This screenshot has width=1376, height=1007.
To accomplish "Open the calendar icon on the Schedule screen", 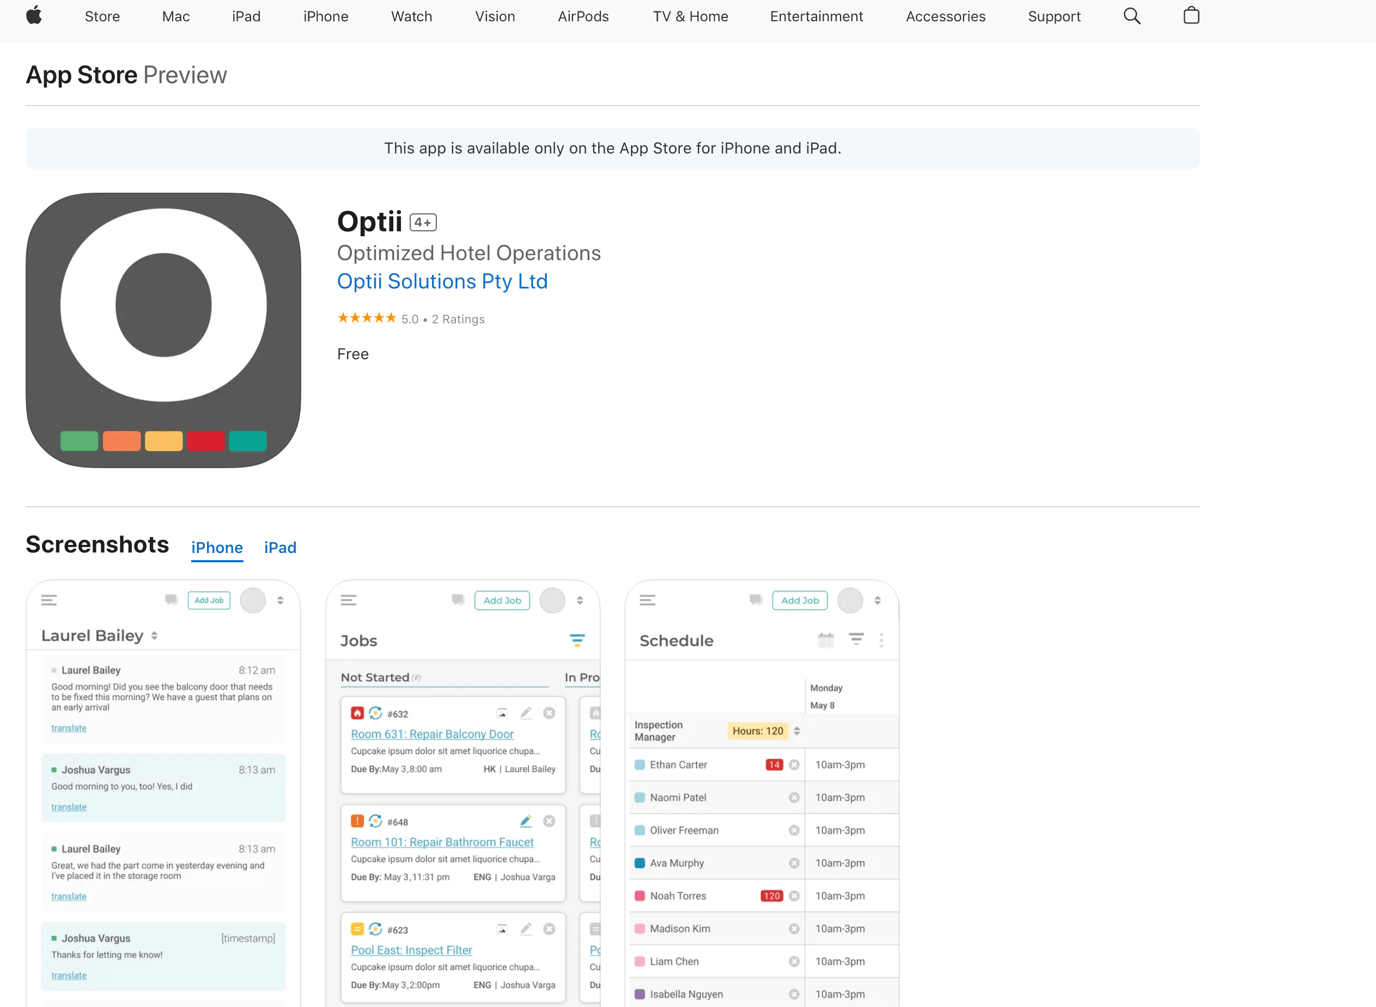I will (x=825, y=640).
